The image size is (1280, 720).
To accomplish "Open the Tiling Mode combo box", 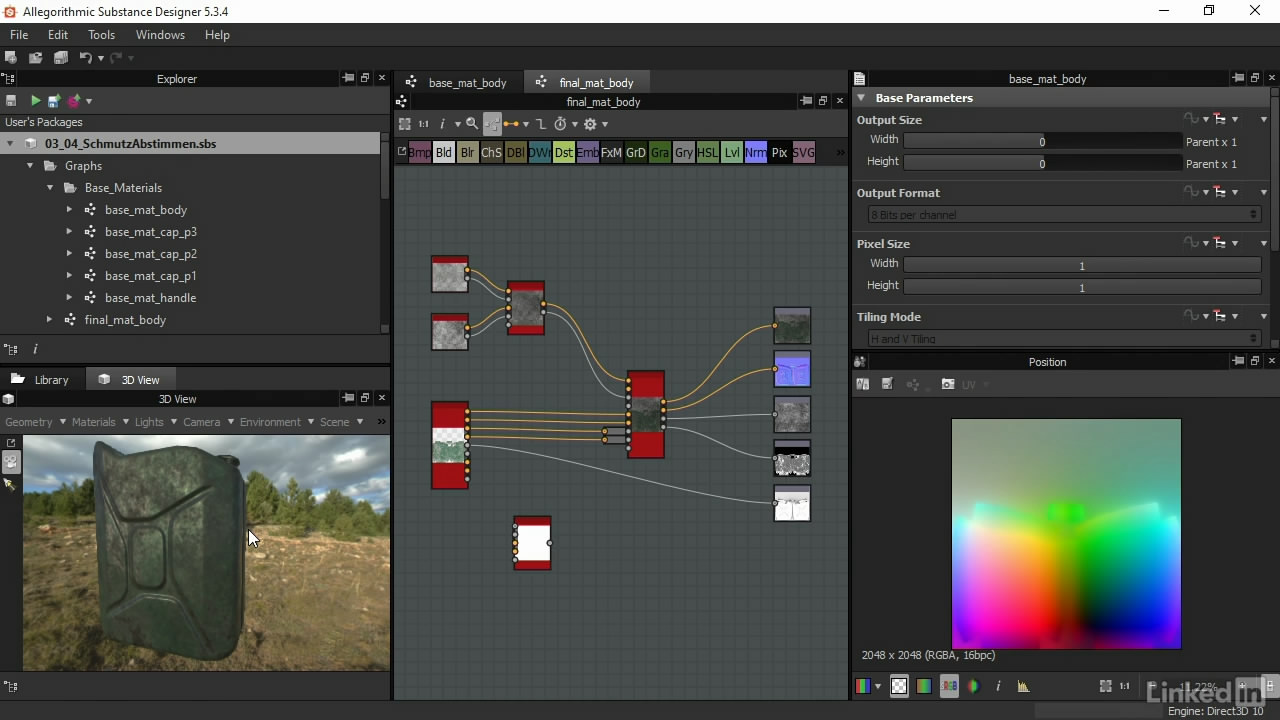I will pyautogui.click(x=1064, y=339).
